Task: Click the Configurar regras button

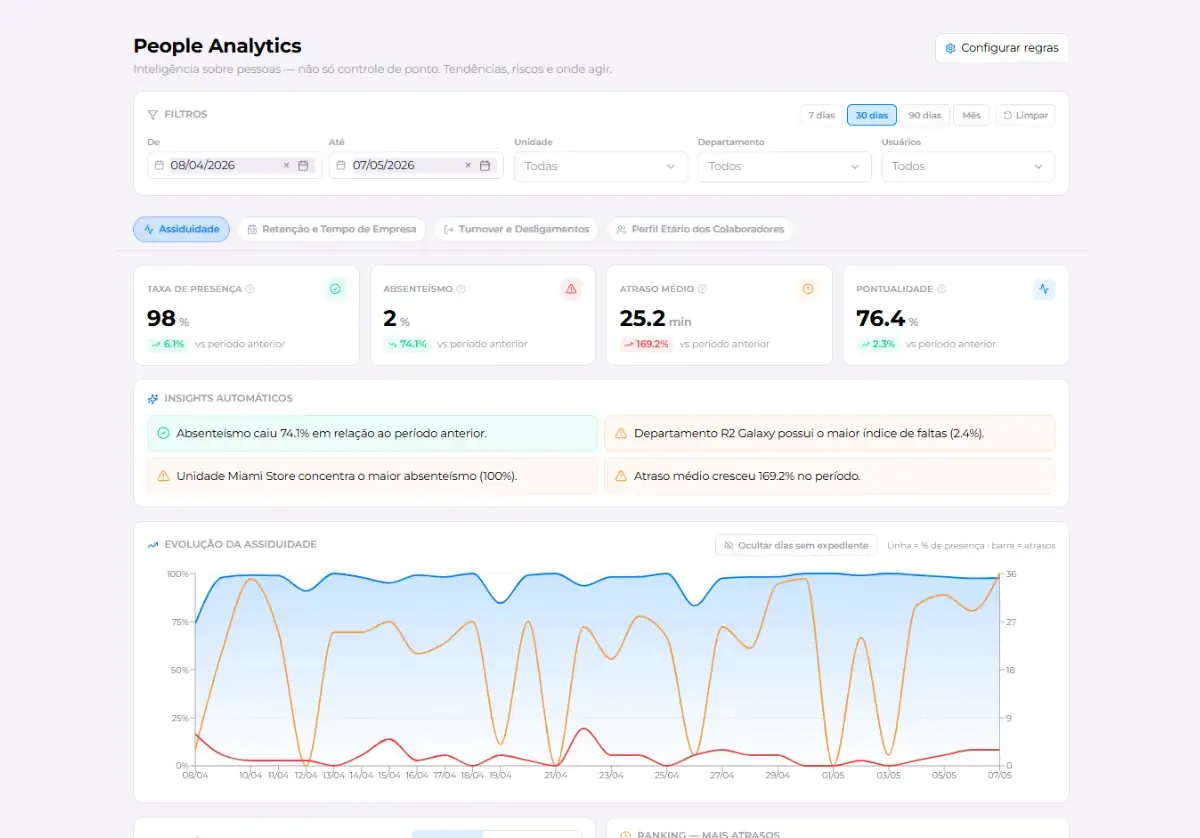Action: click(1002, 48)
